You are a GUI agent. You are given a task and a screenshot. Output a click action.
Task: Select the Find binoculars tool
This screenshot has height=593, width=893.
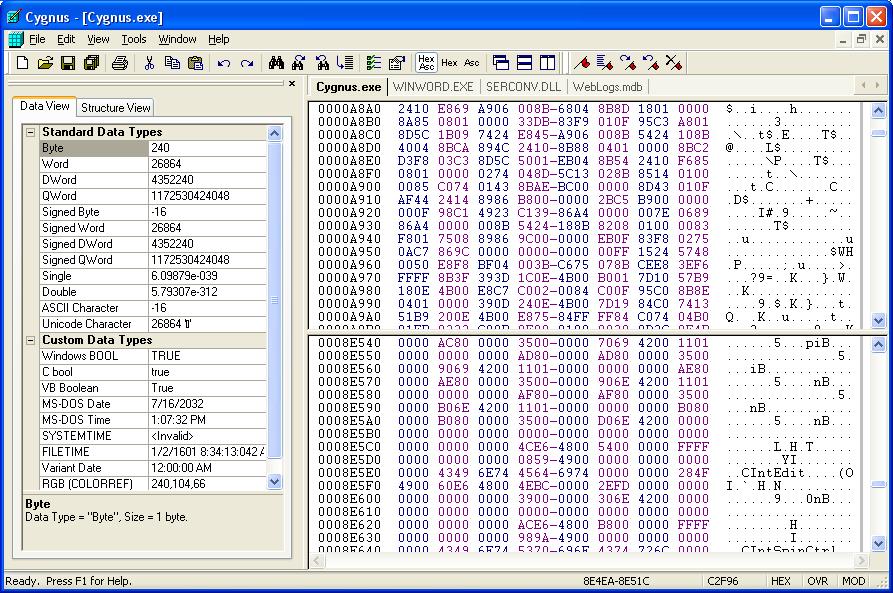point(277,61)
